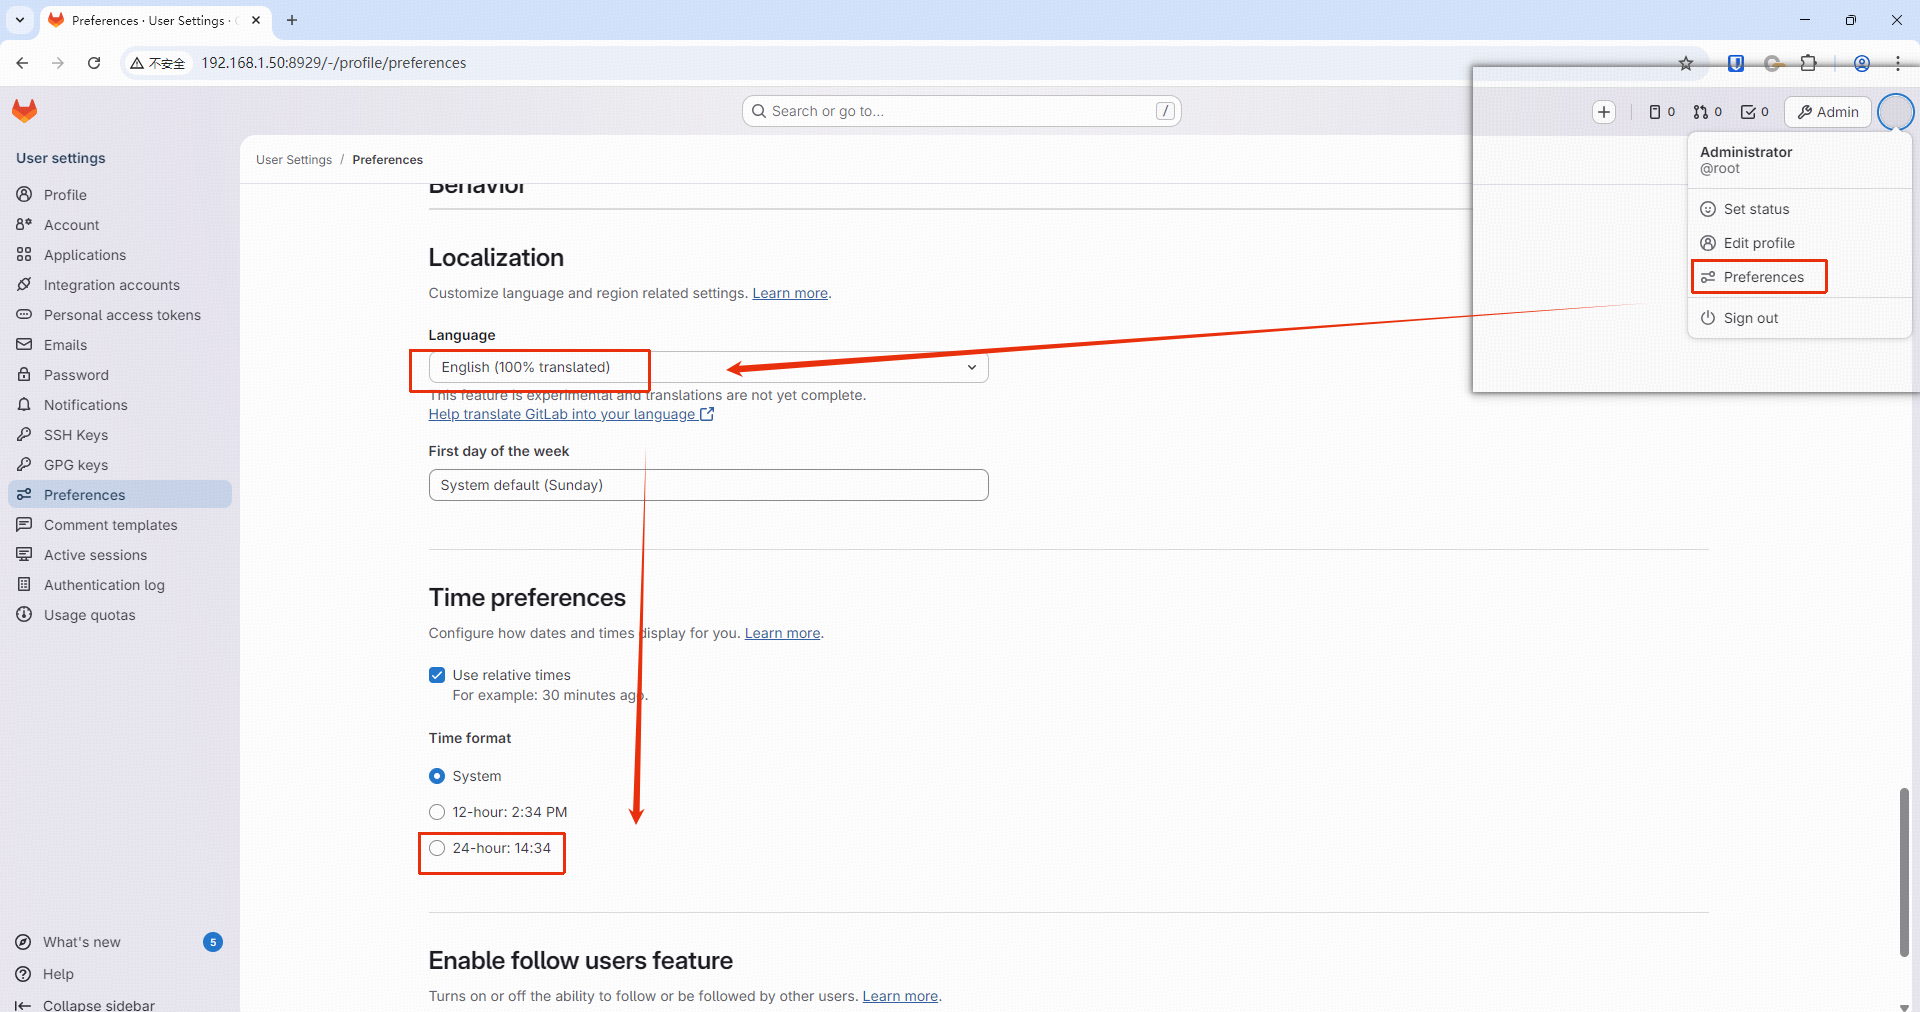Open Preferences in the settings sidebar
Screen dimensions: 1920x1012
coord(120,495)
